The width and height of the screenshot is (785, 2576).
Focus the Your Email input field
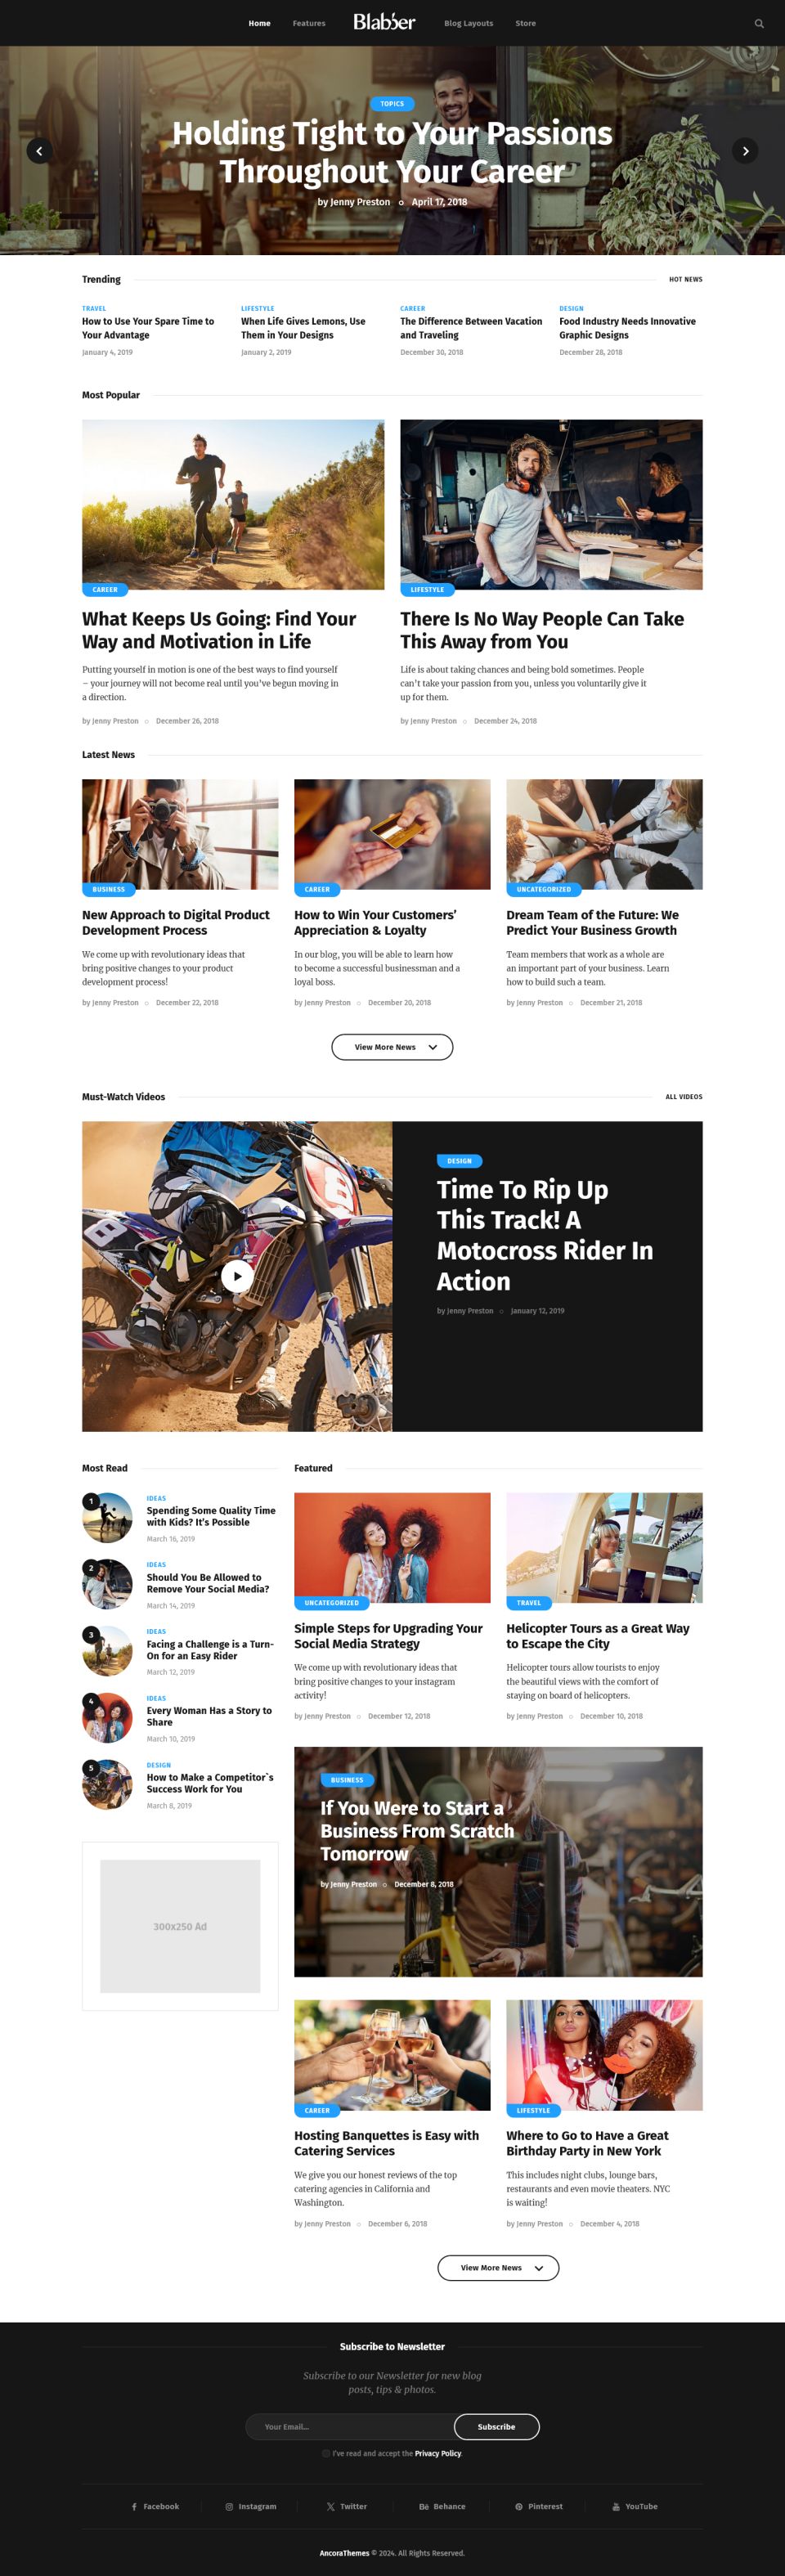click(350, 2426)
